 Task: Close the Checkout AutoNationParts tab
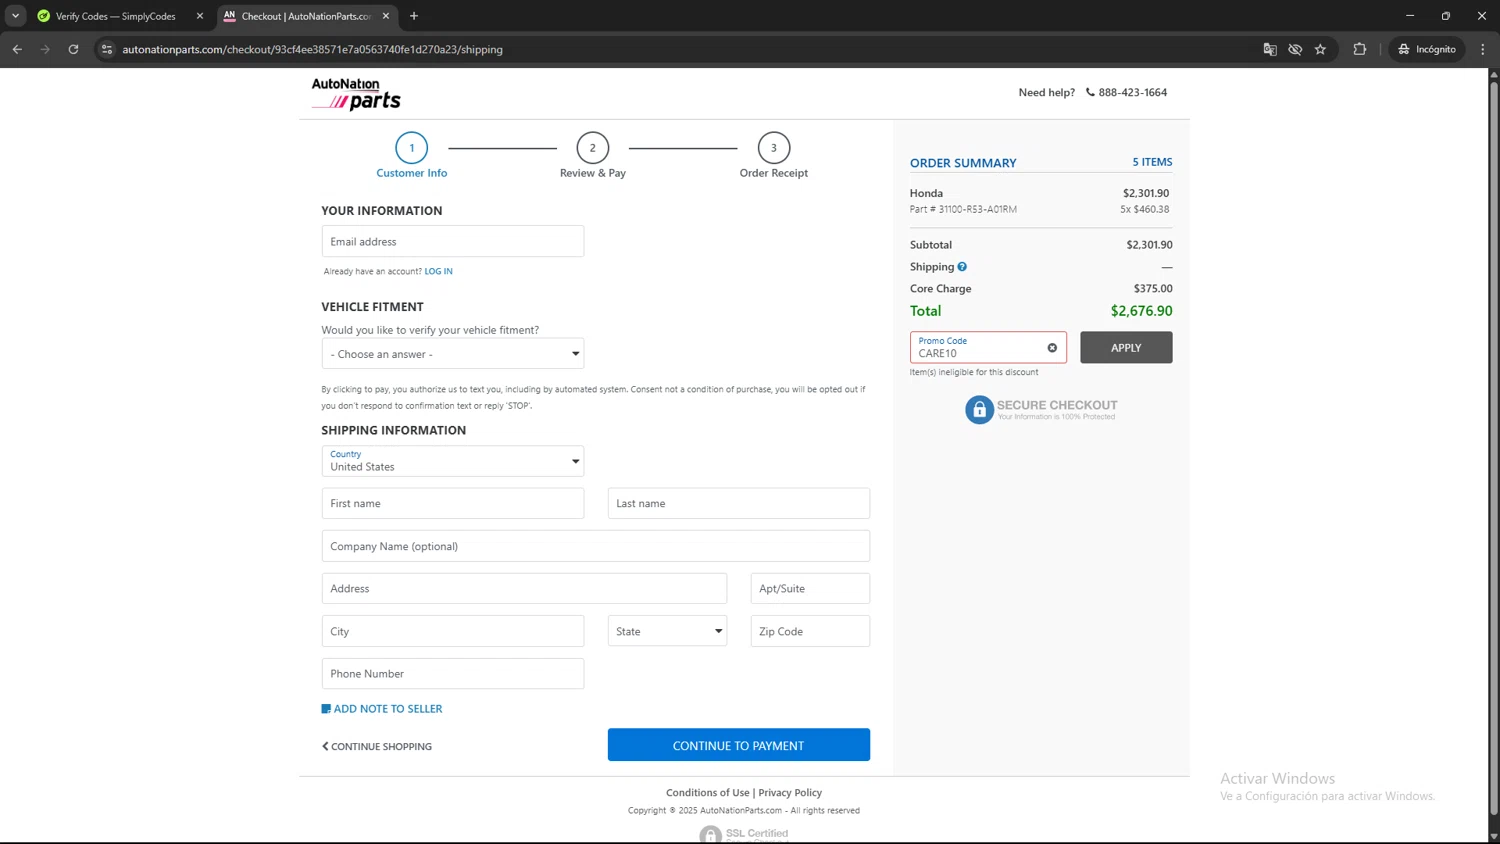coord(386,16)
